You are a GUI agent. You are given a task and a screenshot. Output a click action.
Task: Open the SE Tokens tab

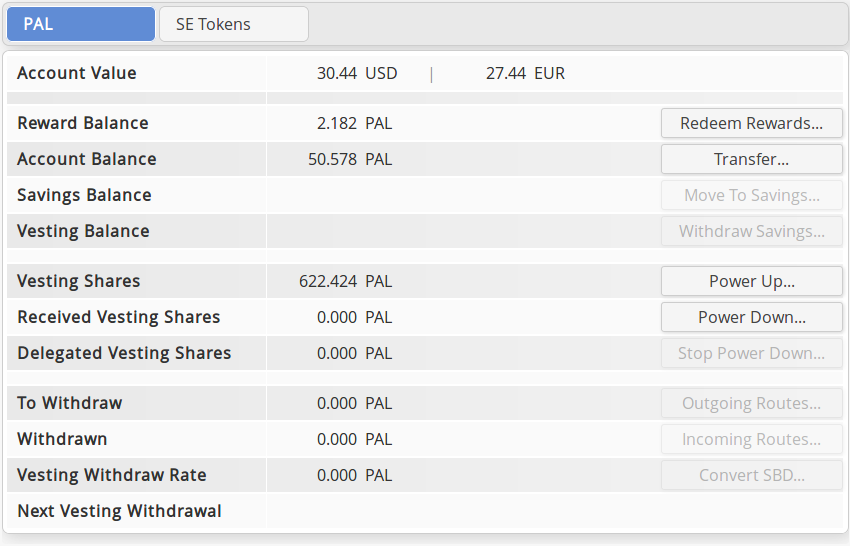click(234, 24)
